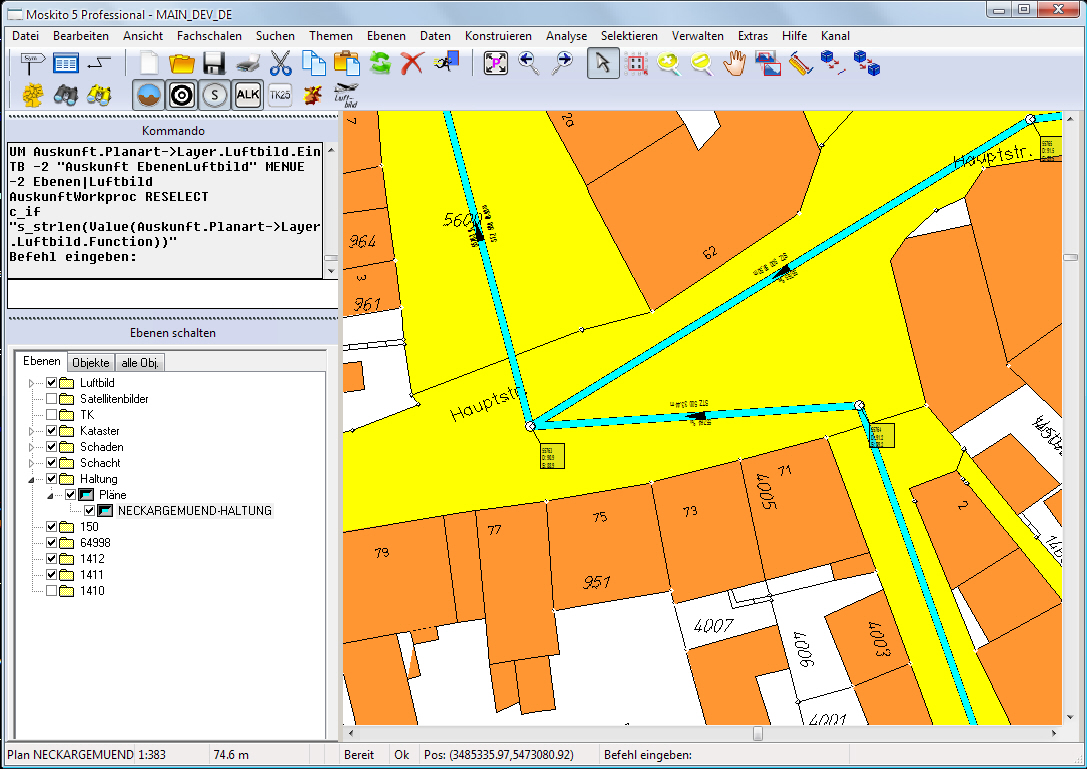Click the printer icon
1087x769 pixels.
click(x=247, y=64)
